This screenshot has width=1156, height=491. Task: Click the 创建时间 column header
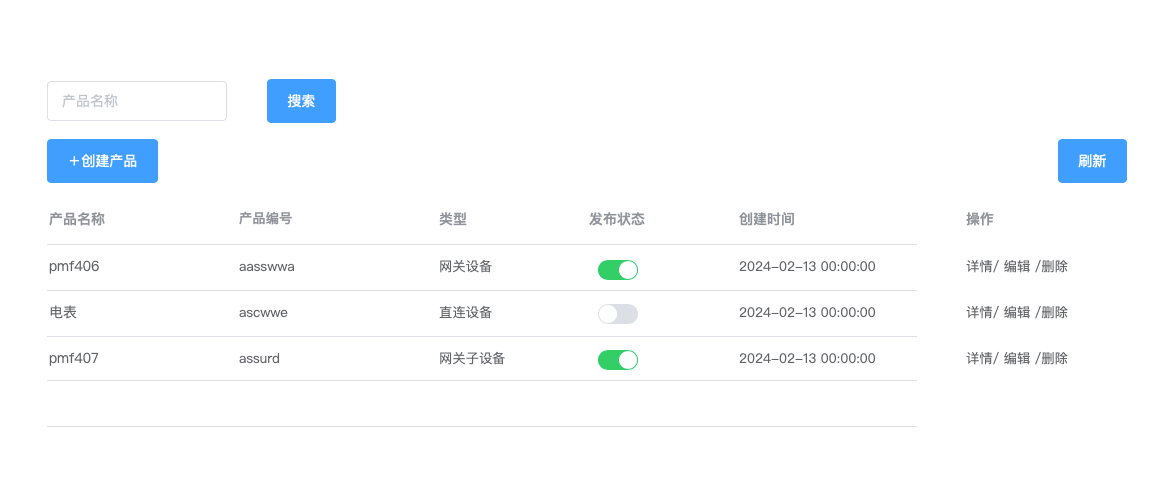[767, 219]
